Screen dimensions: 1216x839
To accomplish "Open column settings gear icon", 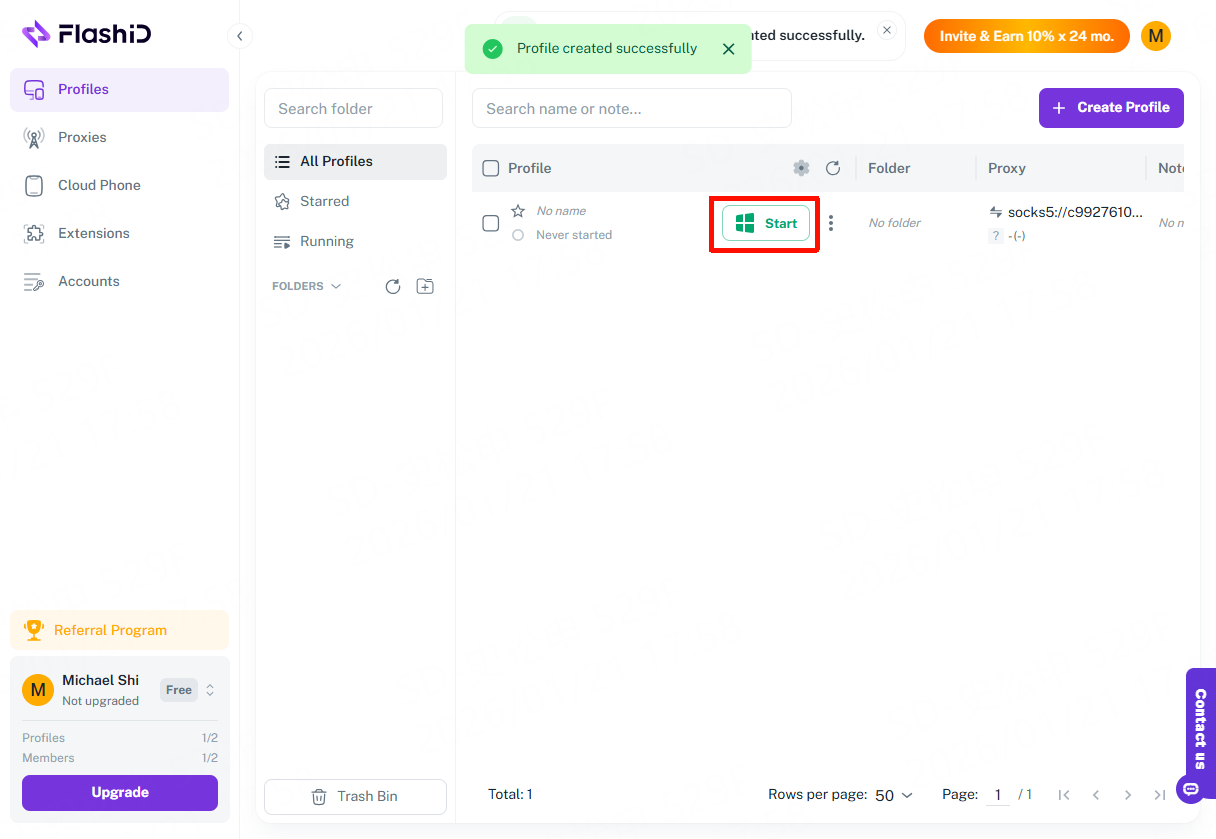I will point(801,168).
